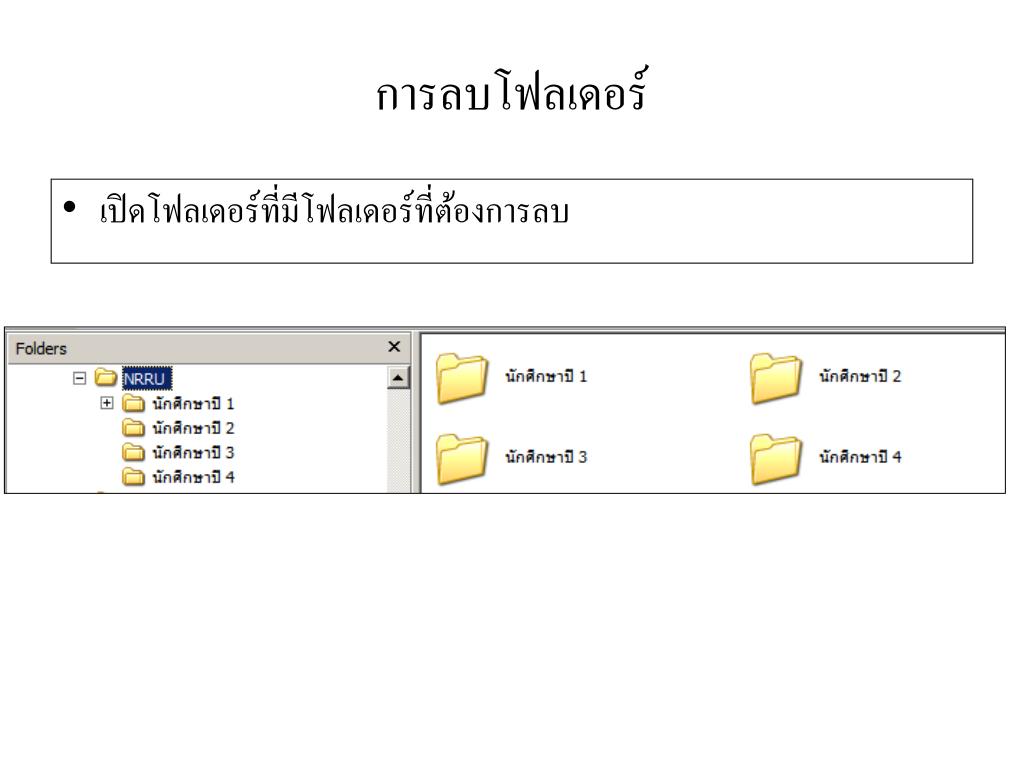1024x768 pixels.
Task: Click นักศึกษาปี 4 label in right pane
Action: (860, 457)
